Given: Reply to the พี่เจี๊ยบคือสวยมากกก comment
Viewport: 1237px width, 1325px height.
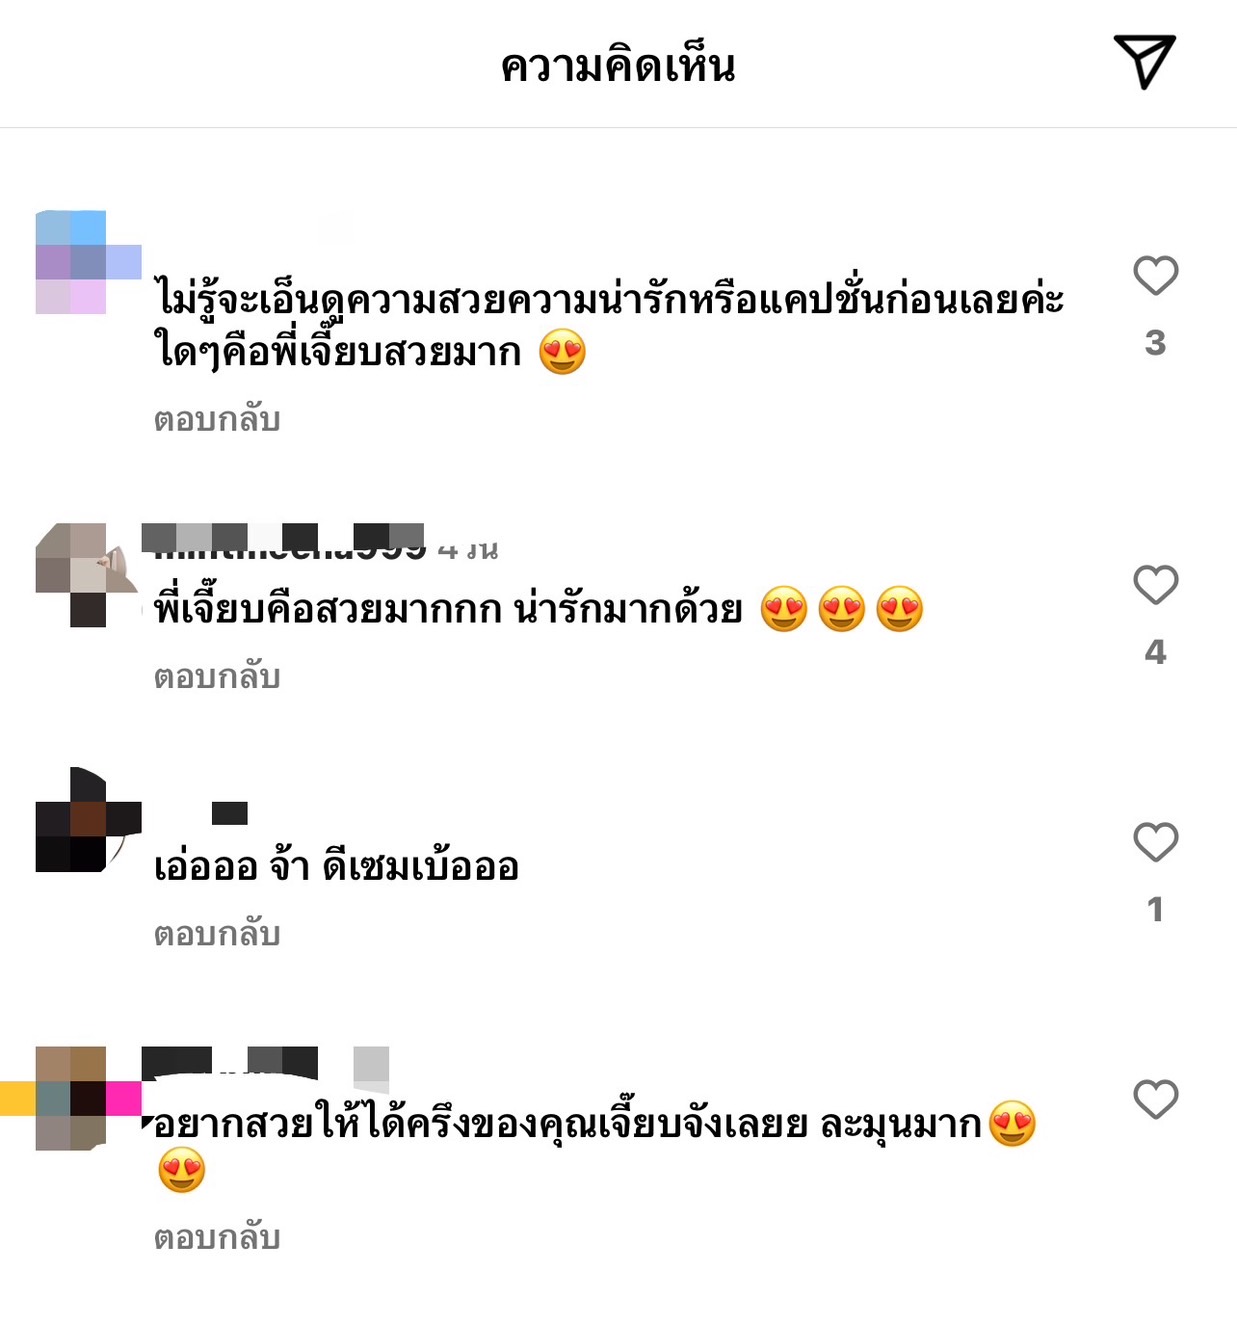Looking at the screenshot, I should (x=217, y=677).
